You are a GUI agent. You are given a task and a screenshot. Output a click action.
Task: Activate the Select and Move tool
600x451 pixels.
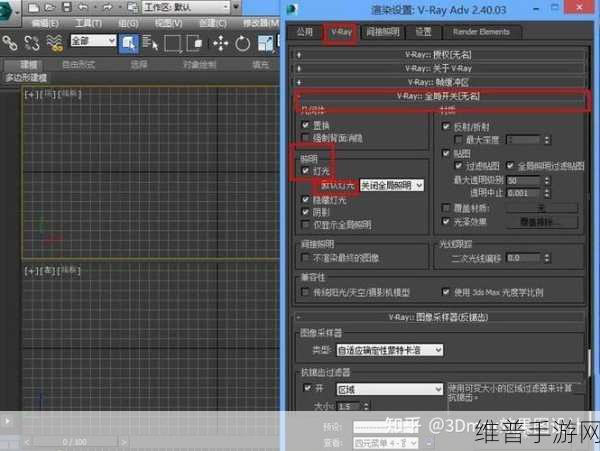221,43
